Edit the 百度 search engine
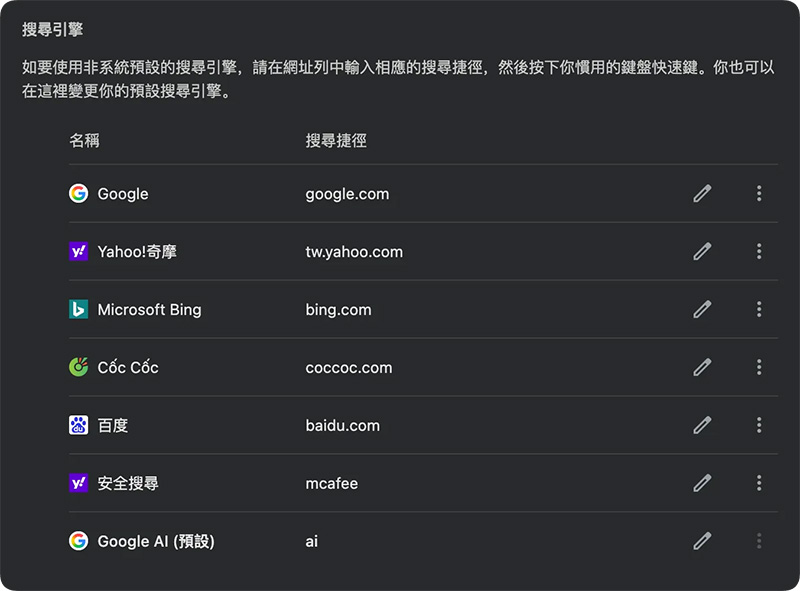The height and width of the screenshot is (591, 800). (x=702, y=426)
